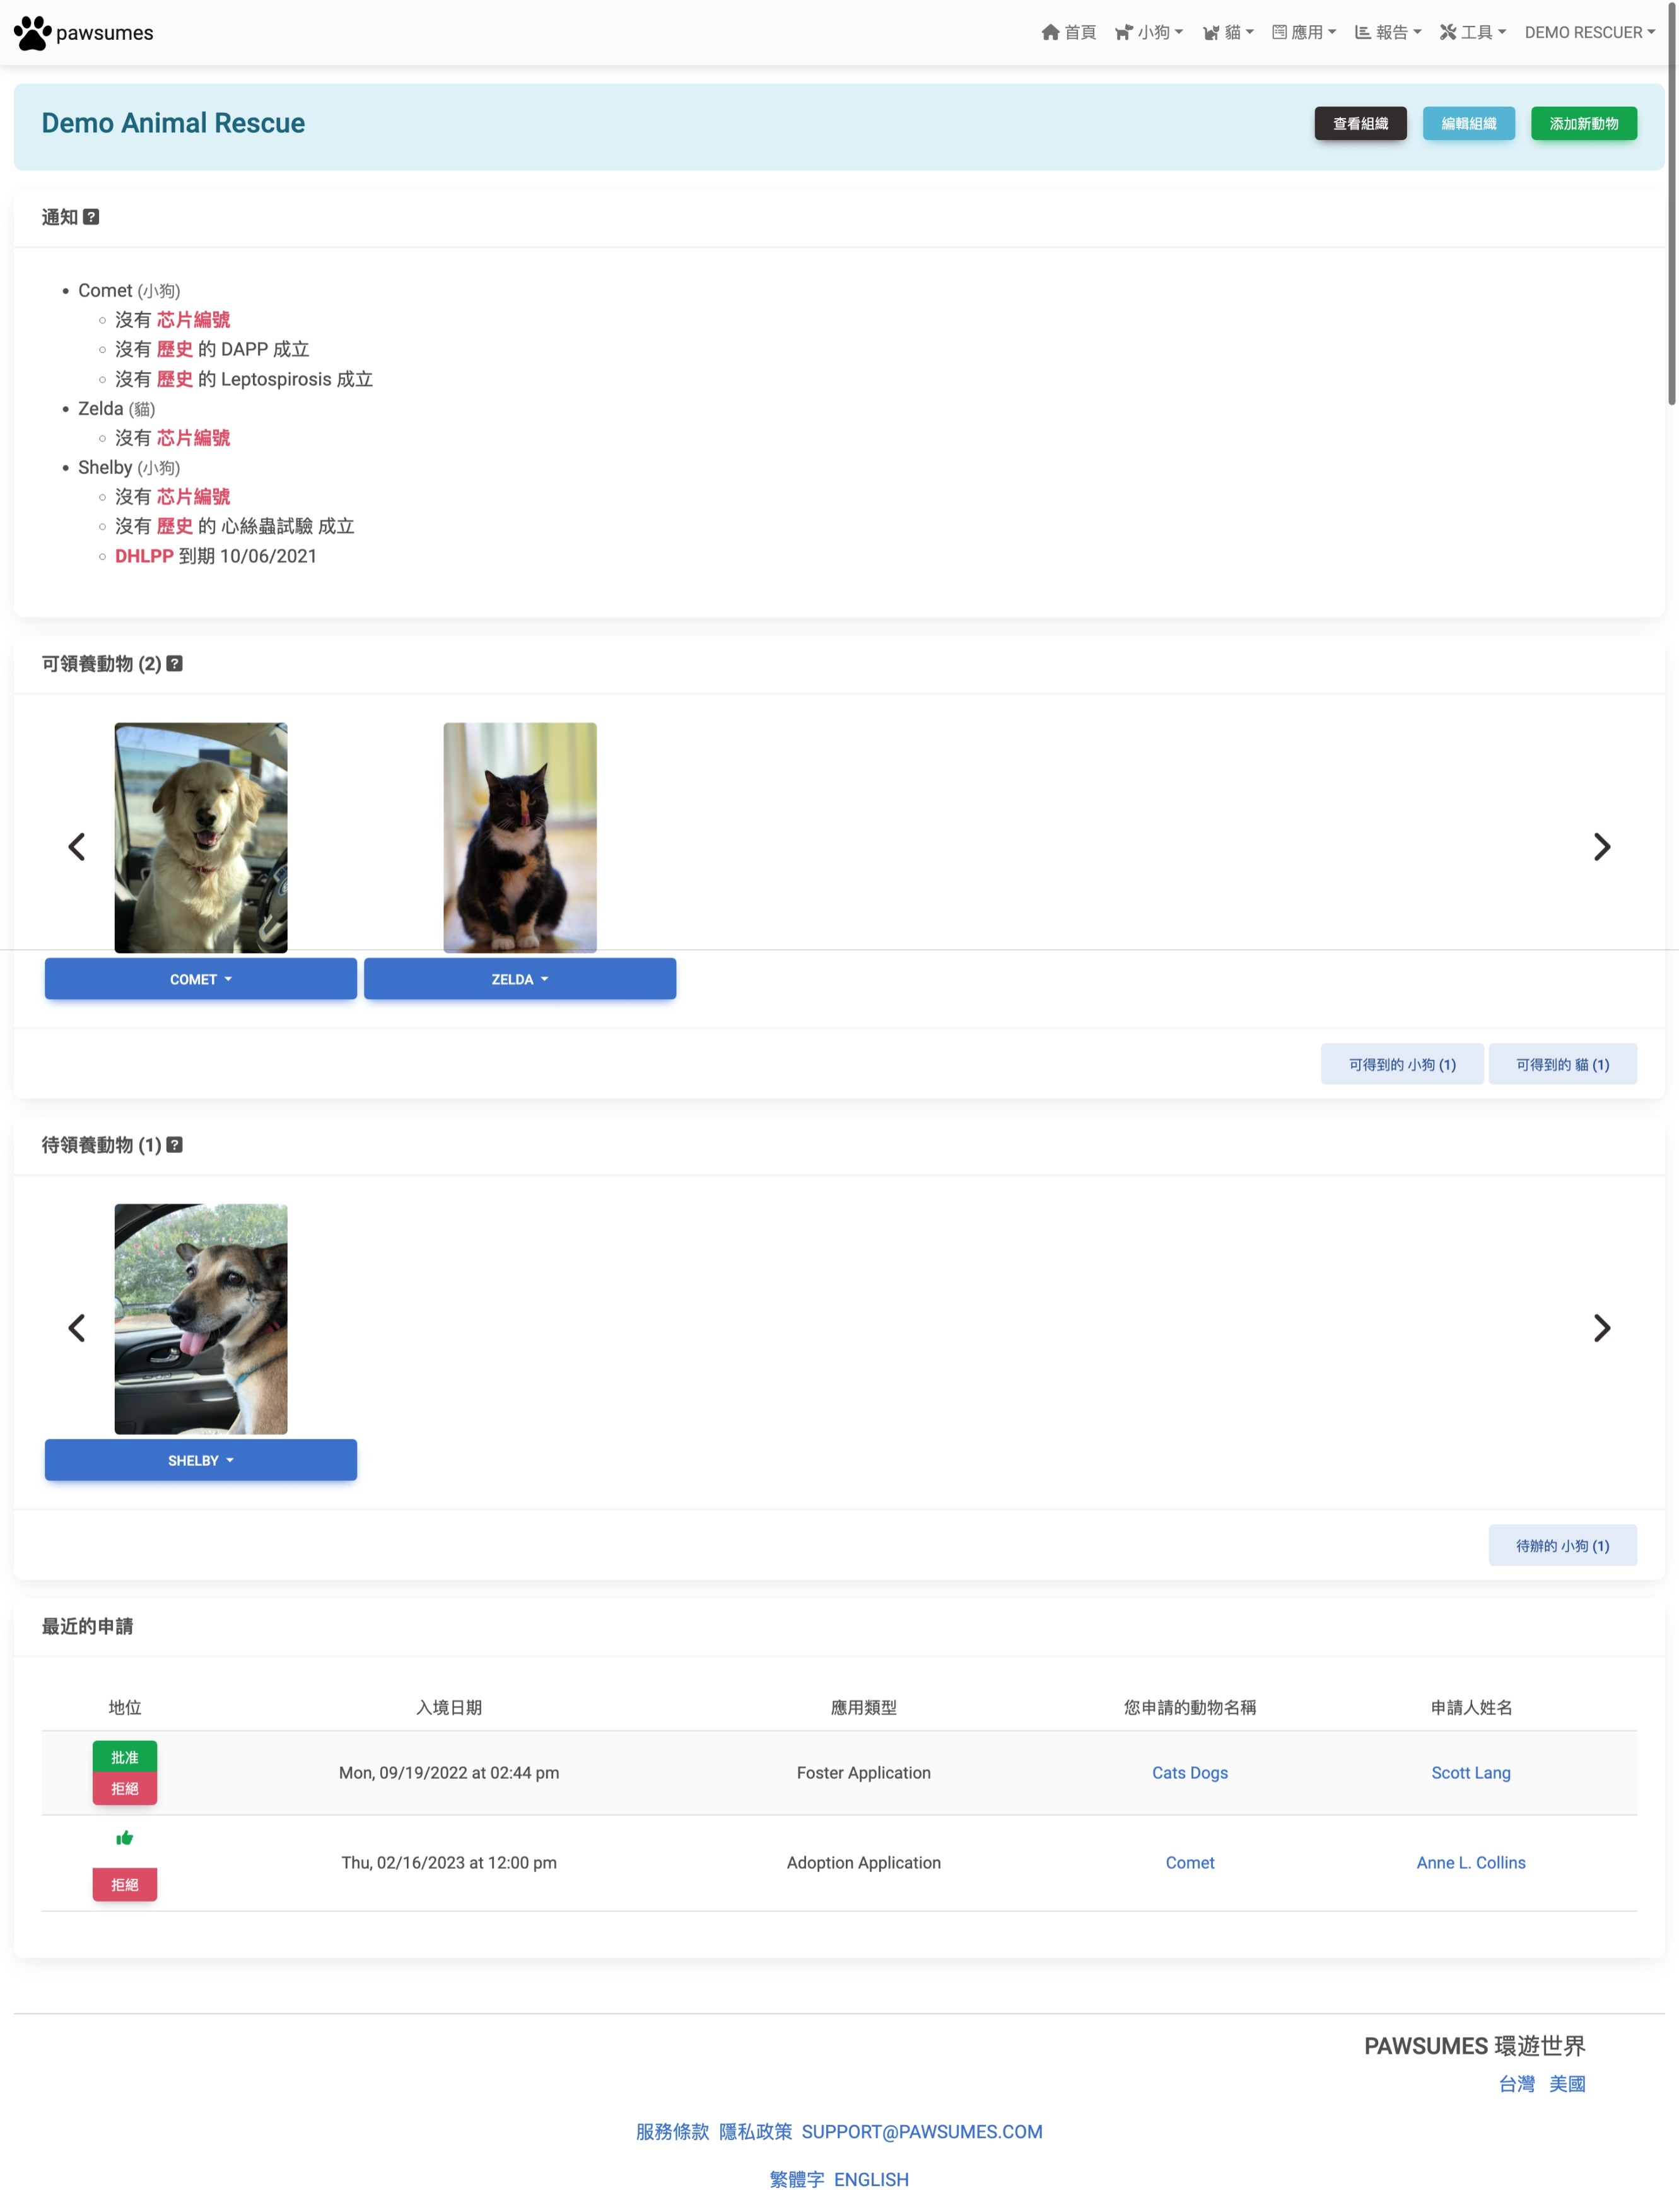The image size is (1679, 2212).
Task: Open the 應用 applications icon
Action: [1282, 32]
